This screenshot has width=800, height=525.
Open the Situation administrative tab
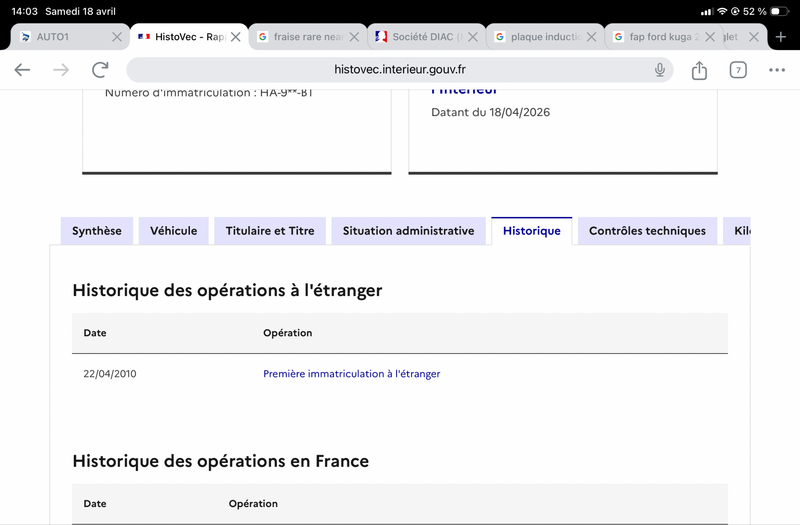[409, 231]
